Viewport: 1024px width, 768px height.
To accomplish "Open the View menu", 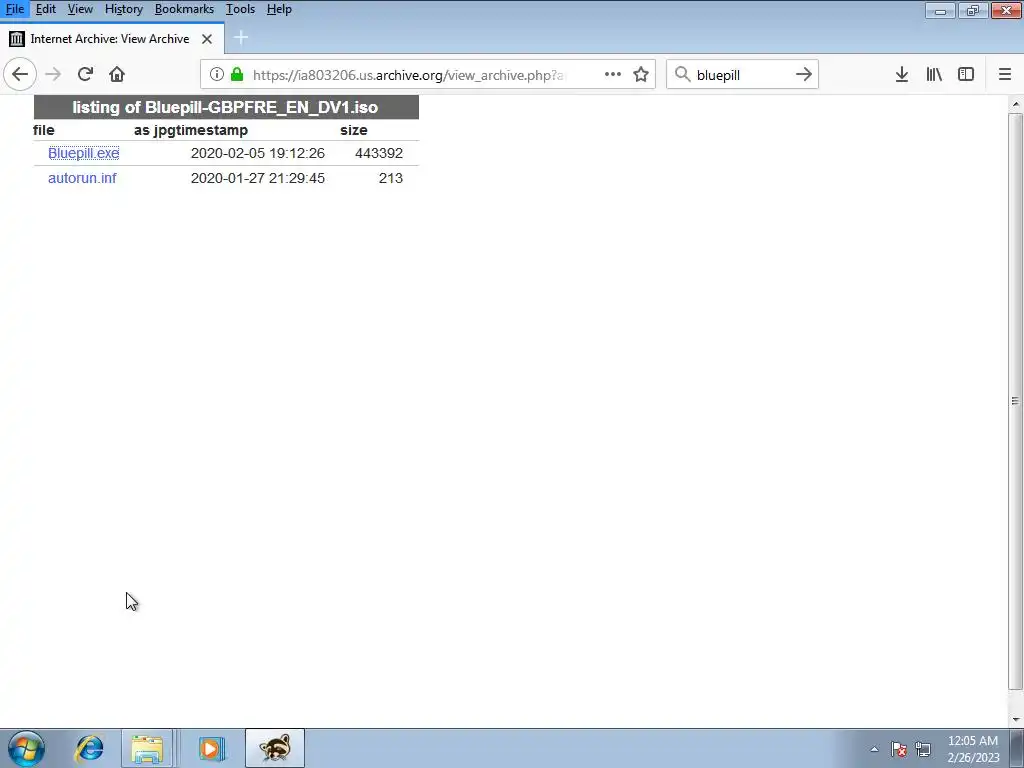I will tap(80, 9).
